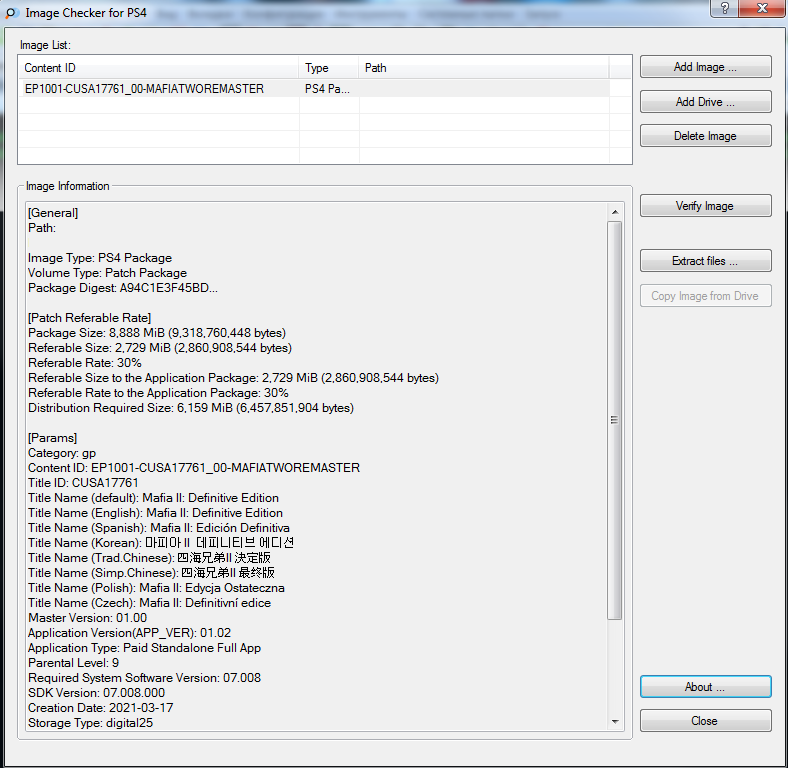Click the scroll down arrow in Image Information
This screenshot has height=768, width=788.
click(x=615, y=721)
